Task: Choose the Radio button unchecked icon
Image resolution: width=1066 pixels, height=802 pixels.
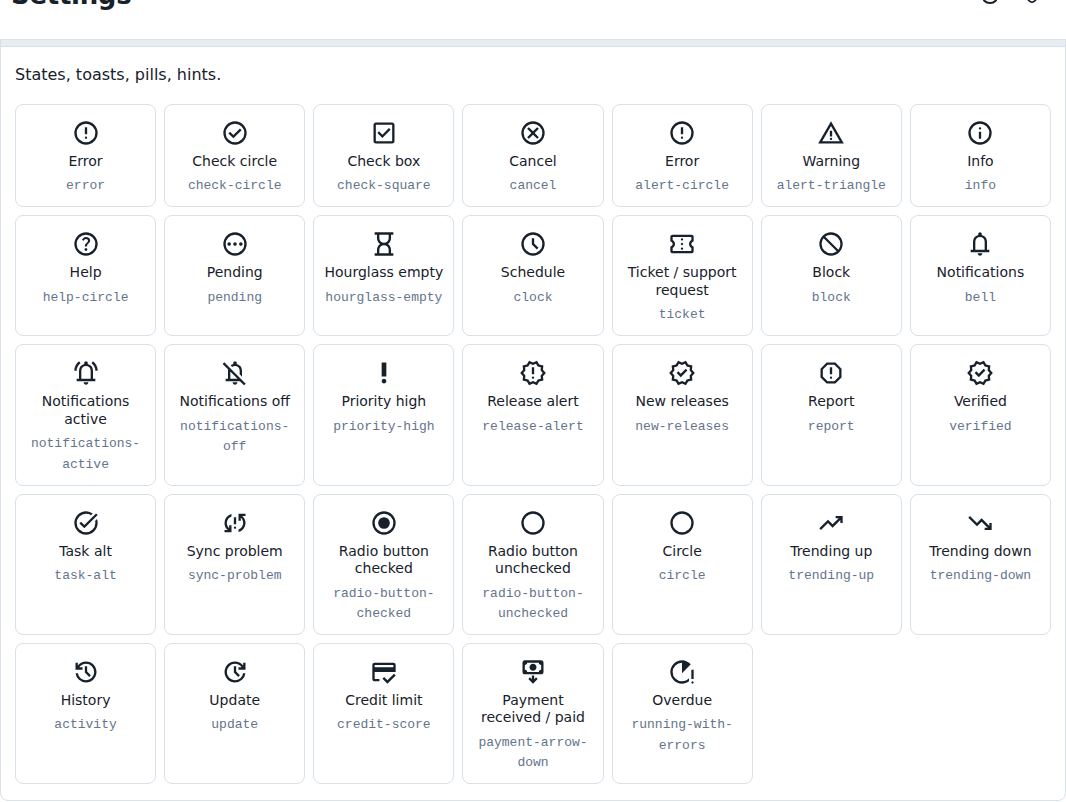Action: pyautogui.click(x=533, y=523)
